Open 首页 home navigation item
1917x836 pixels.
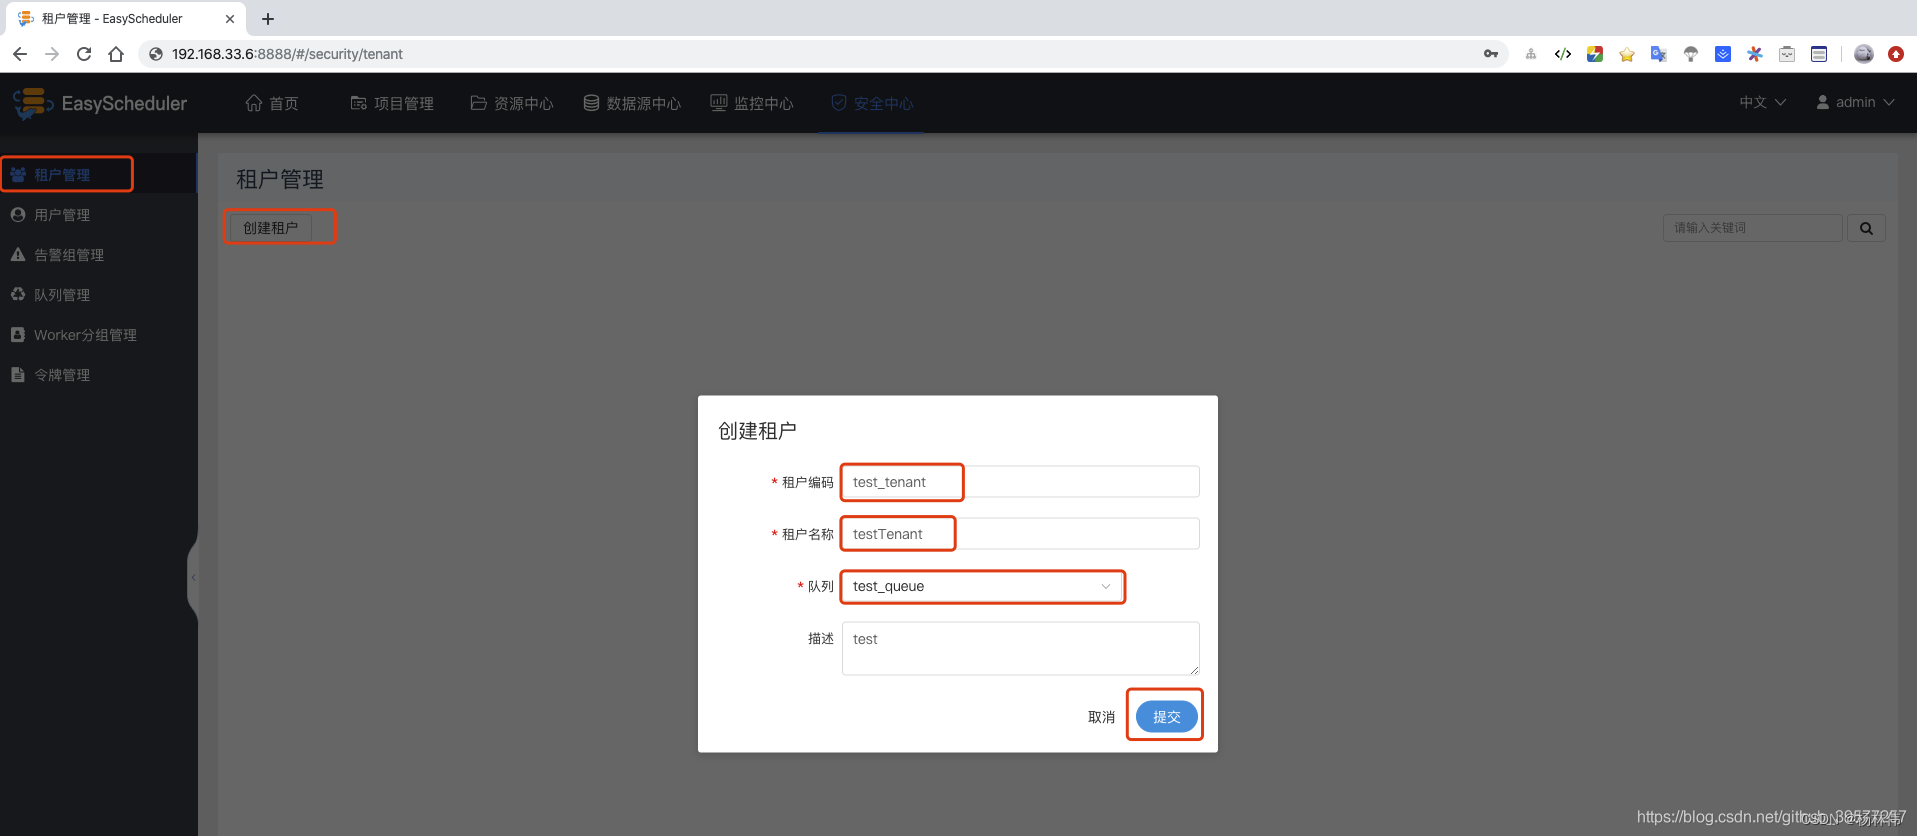tap(272, 103)
